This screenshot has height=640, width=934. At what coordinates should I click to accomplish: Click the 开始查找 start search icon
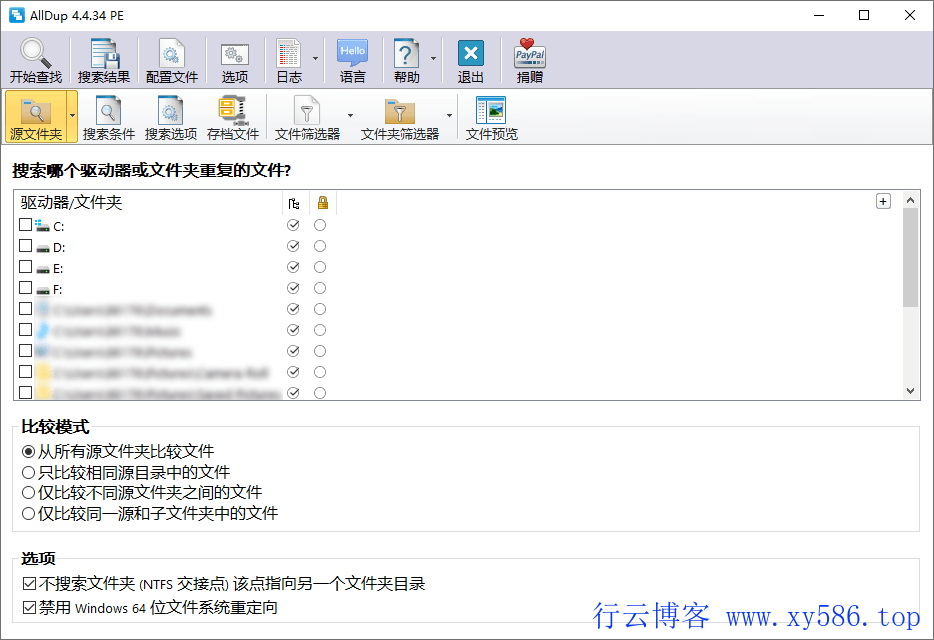click(x=36, y=60)
